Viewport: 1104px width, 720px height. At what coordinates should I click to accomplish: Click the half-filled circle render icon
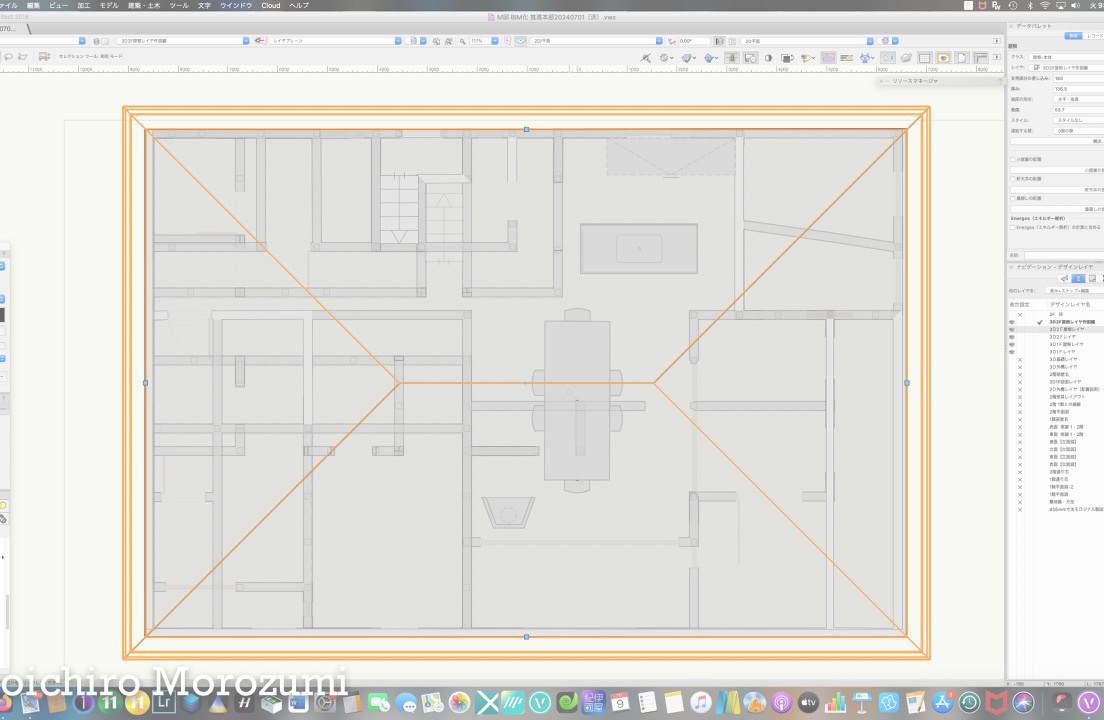point(769,59)
